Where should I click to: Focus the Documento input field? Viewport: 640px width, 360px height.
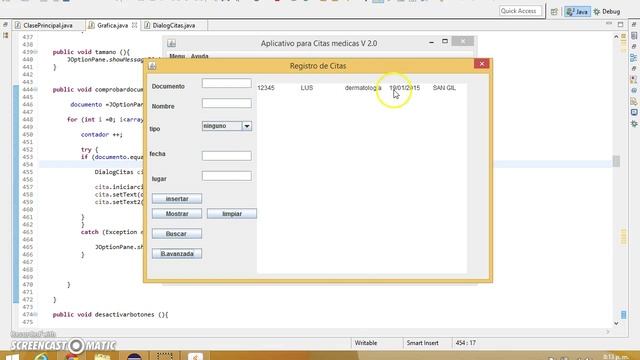tap(227, 83)
